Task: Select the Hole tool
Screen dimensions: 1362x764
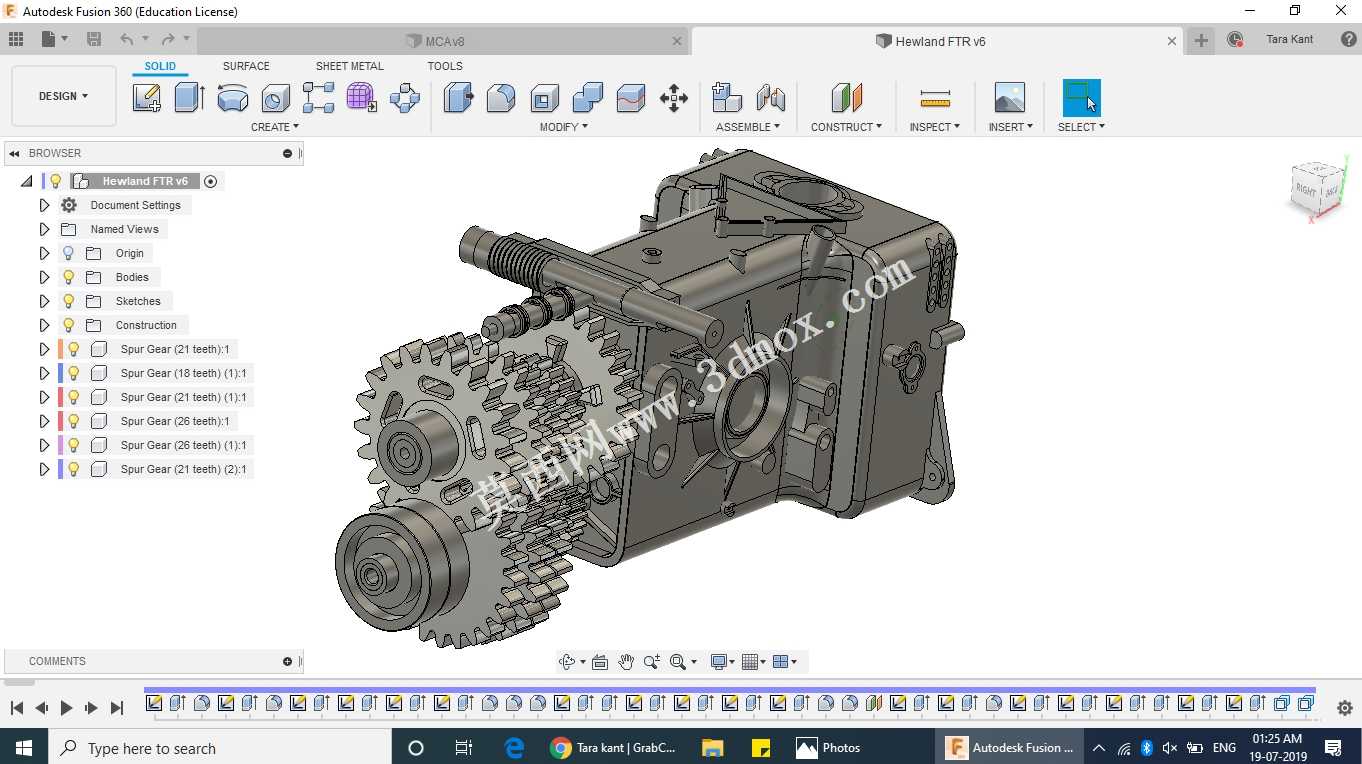Action: click(275, 98)
